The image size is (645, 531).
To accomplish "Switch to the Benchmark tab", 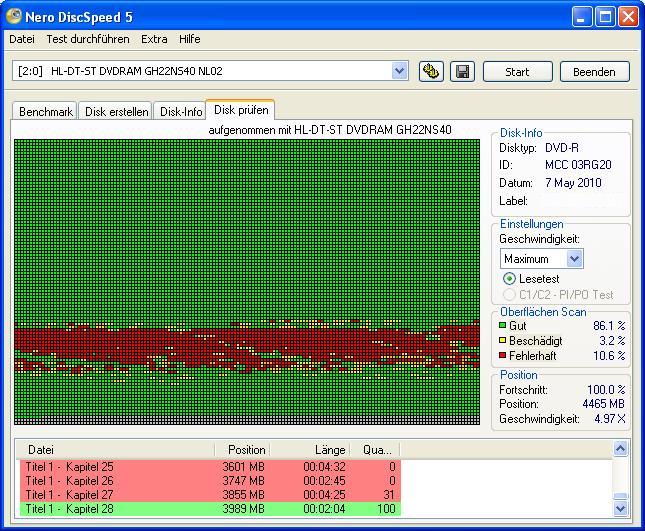I will coord(45,112).
